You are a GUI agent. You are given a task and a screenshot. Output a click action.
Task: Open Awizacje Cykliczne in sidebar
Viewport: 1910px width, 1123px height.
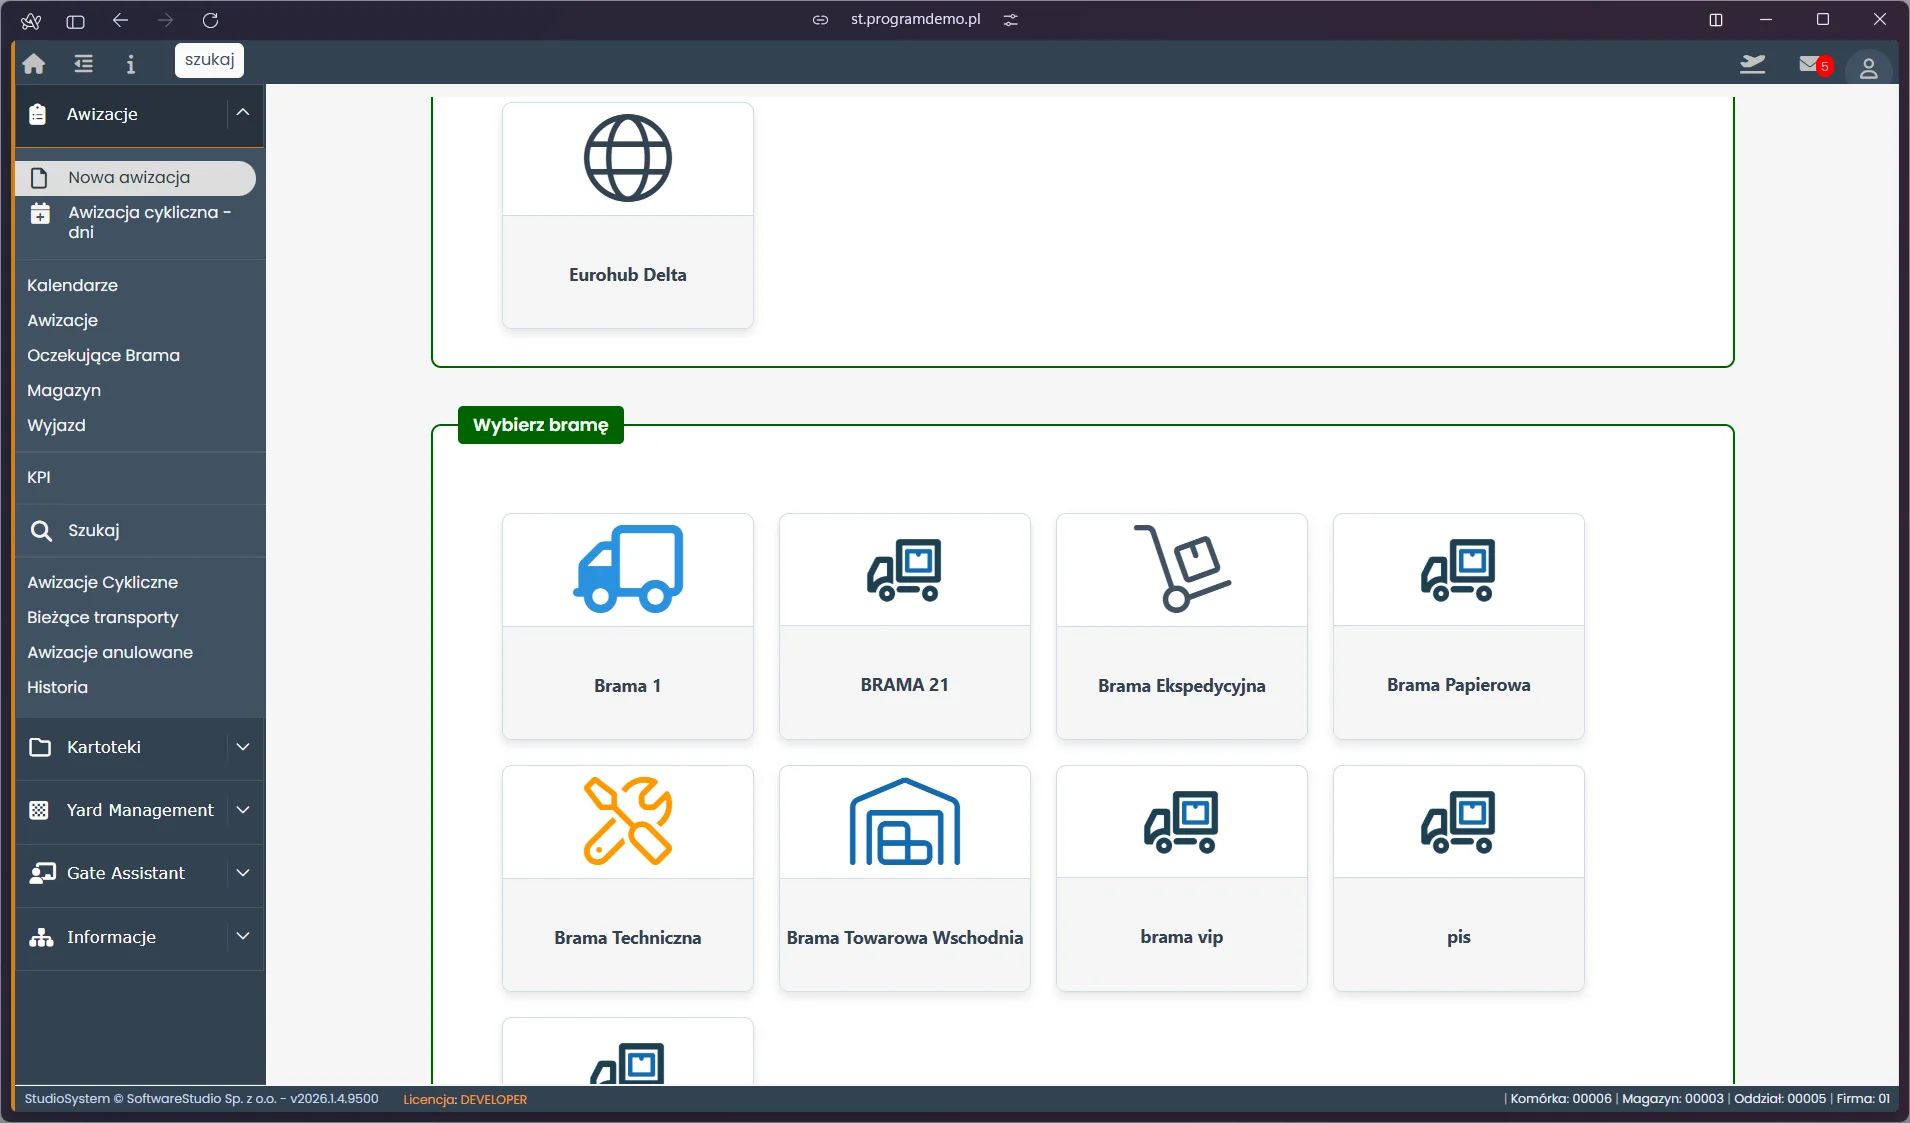coord(102,582)
